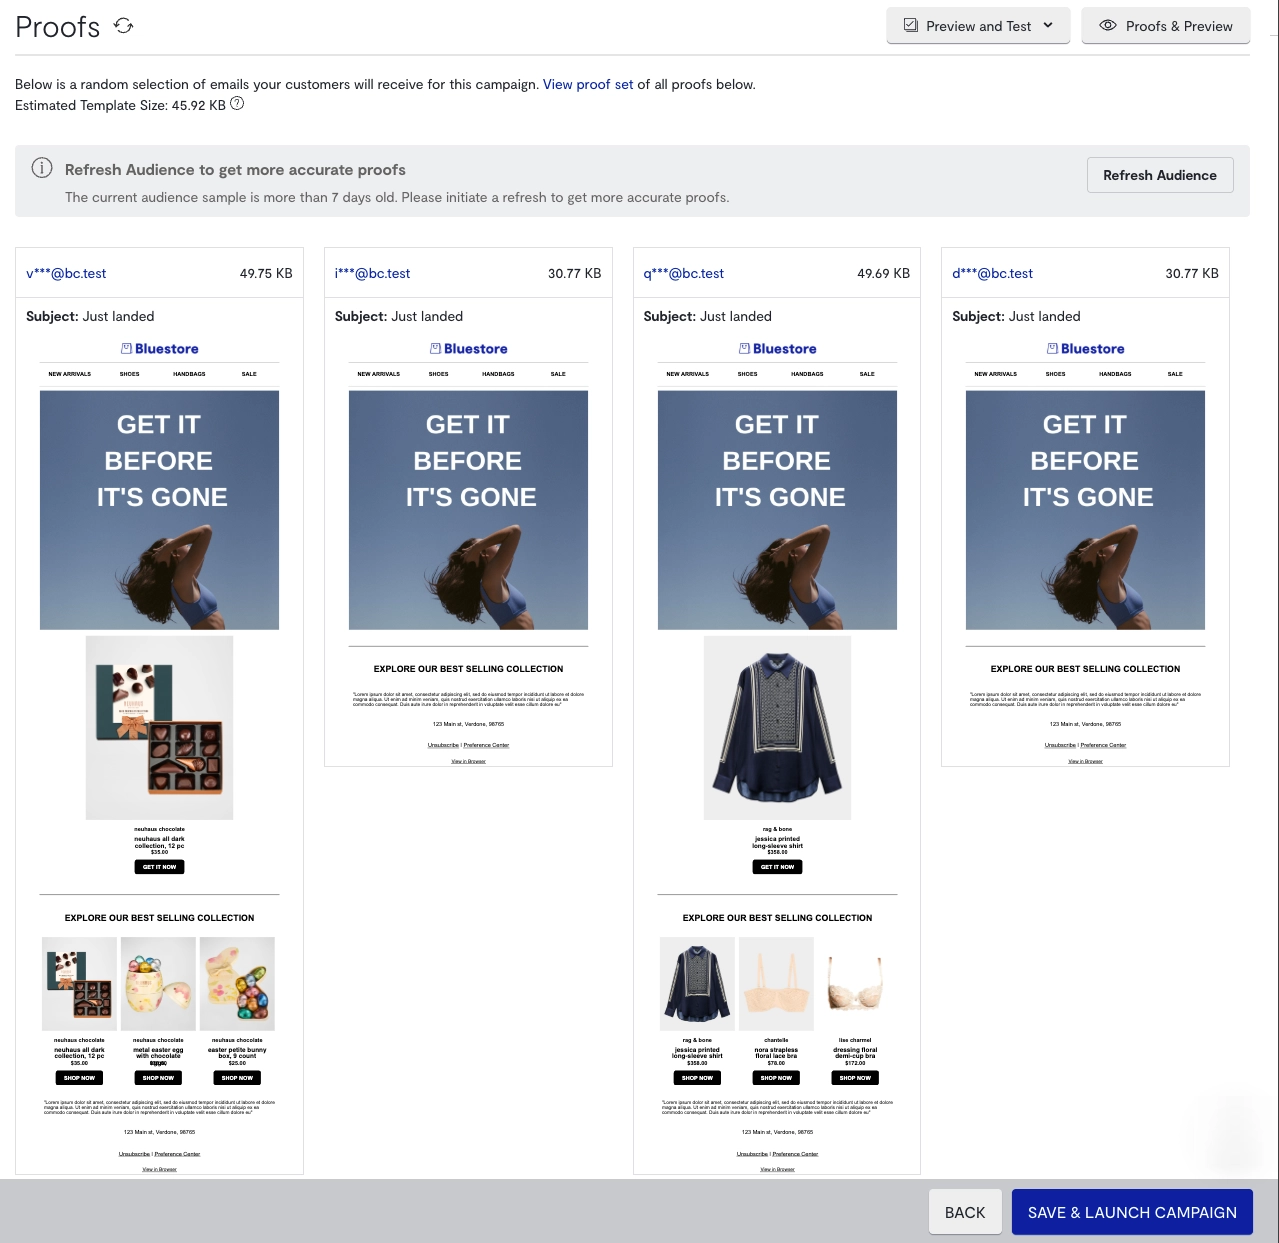The width and height of the screenshot is (1279, 1243).
Task: Click SAVE & LAUNCH CAMPAIGN
Action: coord(1132,1212)
